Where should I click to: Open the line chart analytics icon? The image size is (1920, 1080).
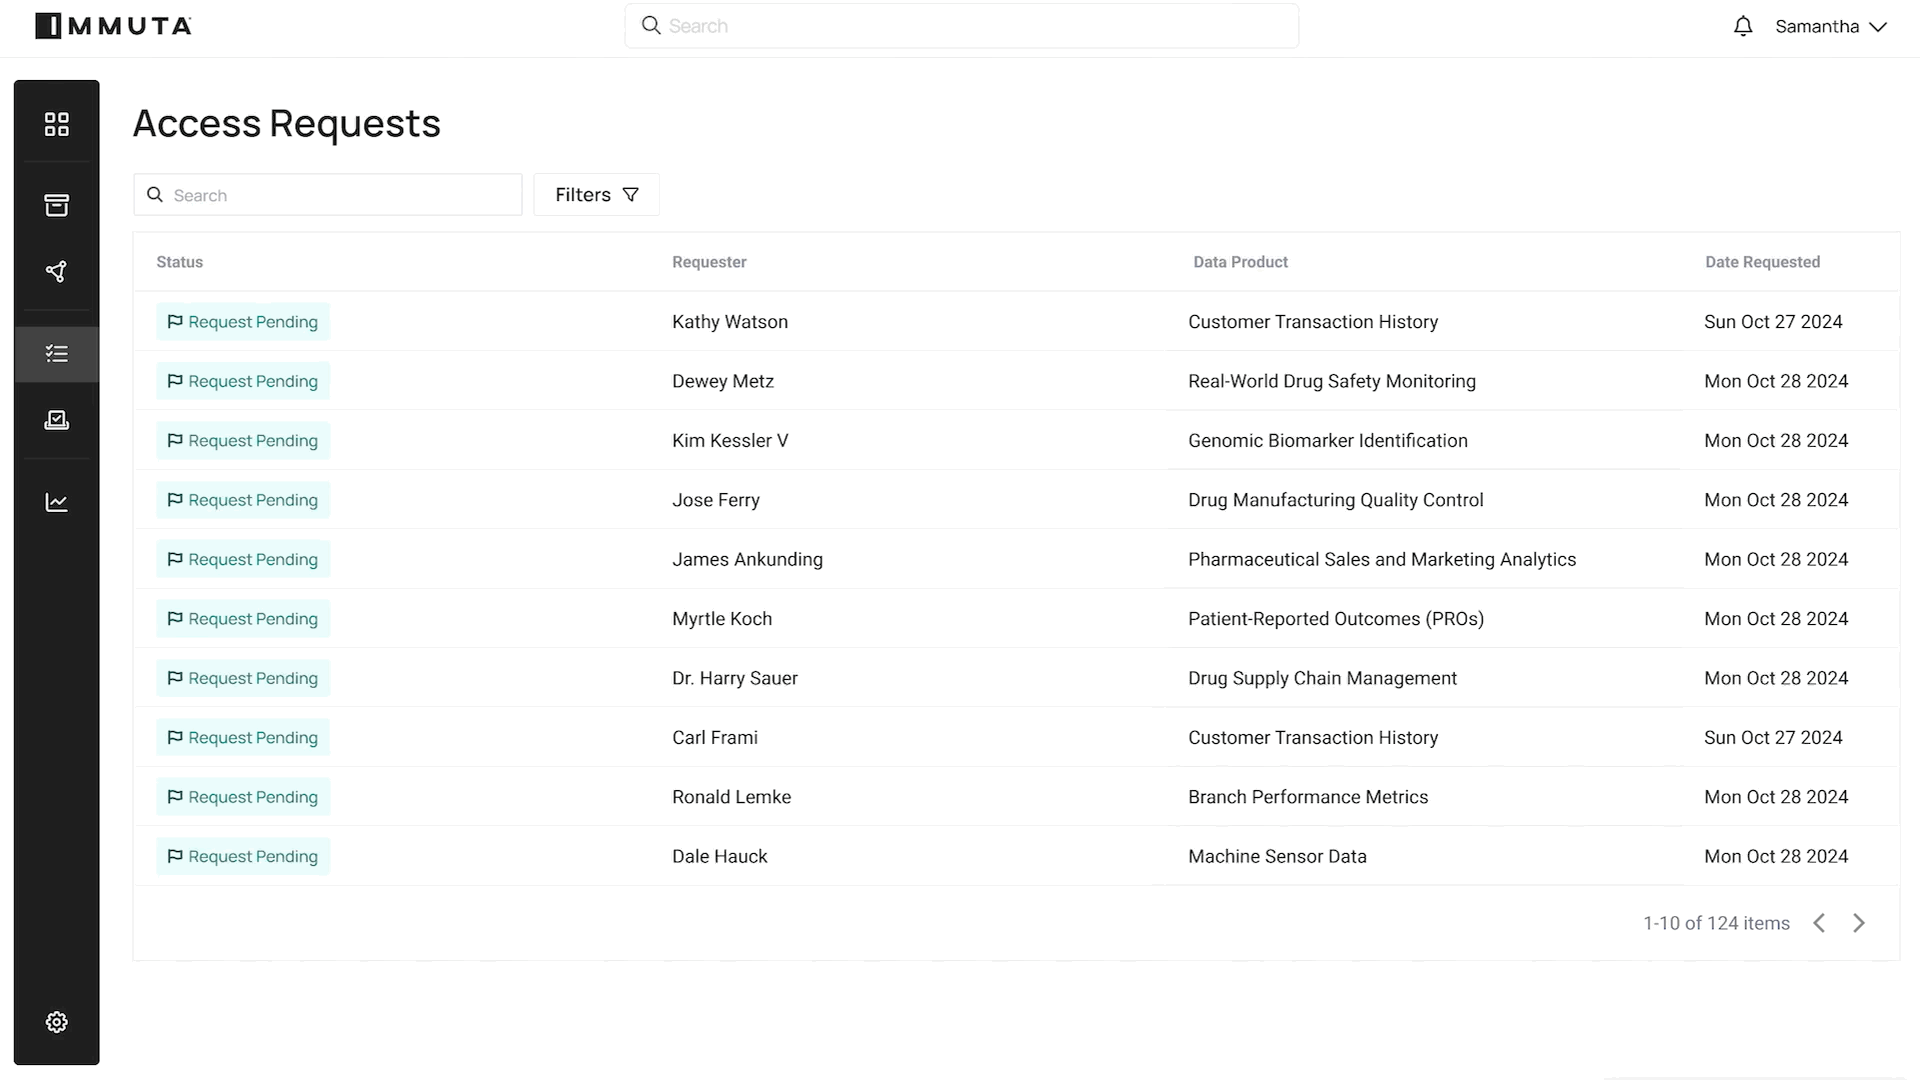click(57, 502)
